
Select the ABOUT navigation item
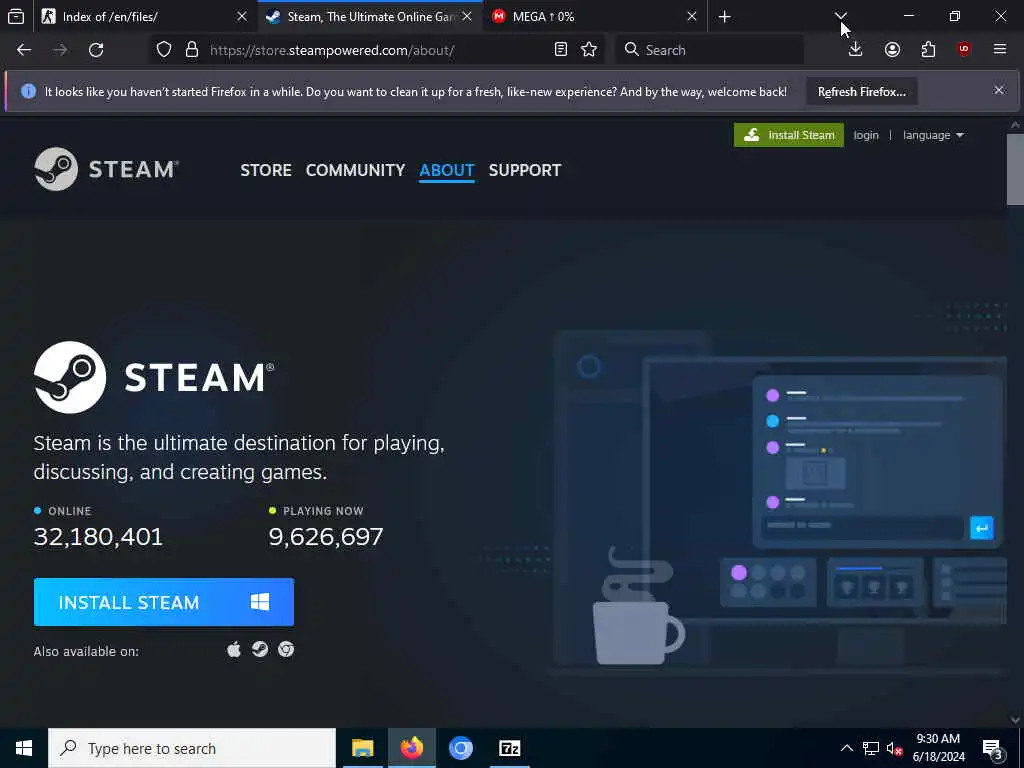point(447,170)
